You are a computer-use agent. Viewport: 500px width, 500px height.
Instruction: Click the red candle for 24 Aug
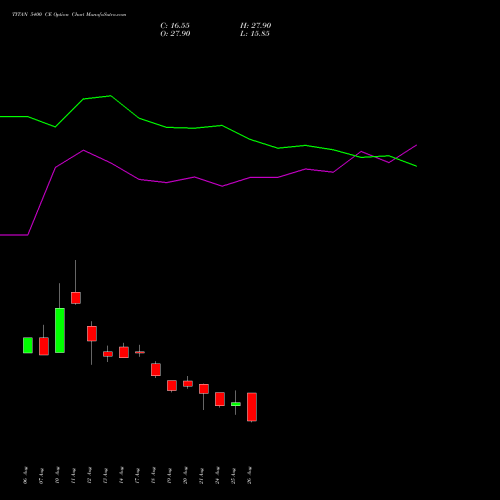220,399
